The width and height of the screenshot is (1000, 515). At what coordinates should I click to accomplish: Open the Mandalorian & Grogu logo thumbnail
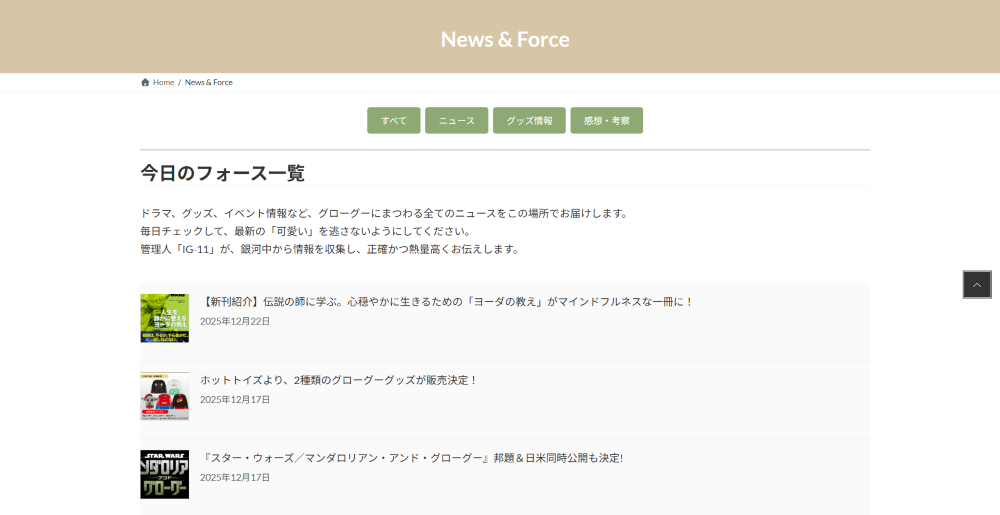click(x=164, y=474)
